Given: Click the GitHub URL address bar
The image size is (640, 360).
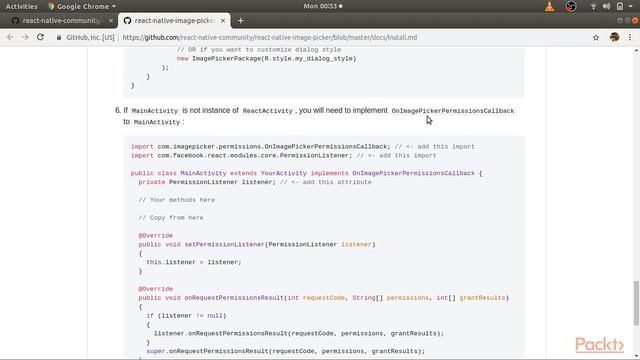Looking at the screenshot, I should click(269, 38).
